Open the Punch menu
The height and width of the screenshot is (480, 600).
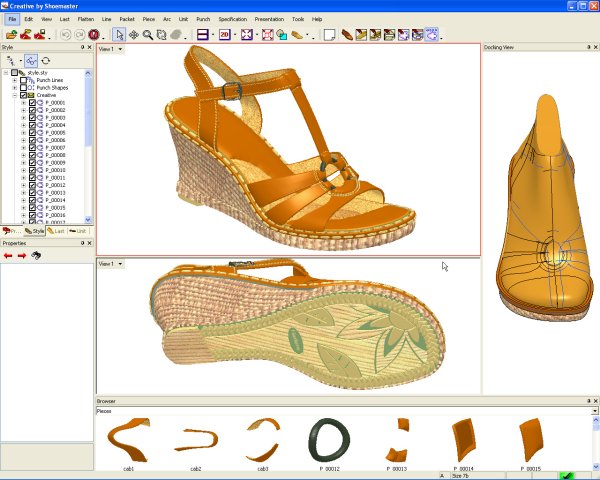pos(203,19)
